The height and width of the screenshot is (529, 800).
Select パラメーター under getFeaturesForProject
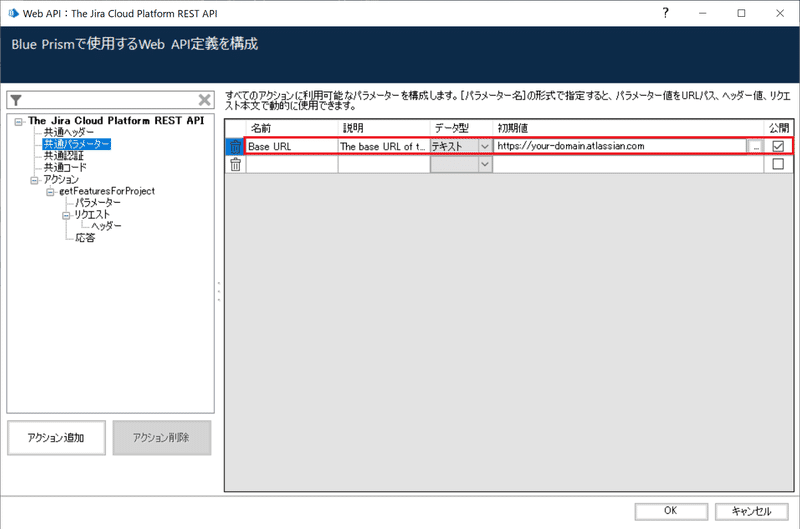click(x=97, y=203)
